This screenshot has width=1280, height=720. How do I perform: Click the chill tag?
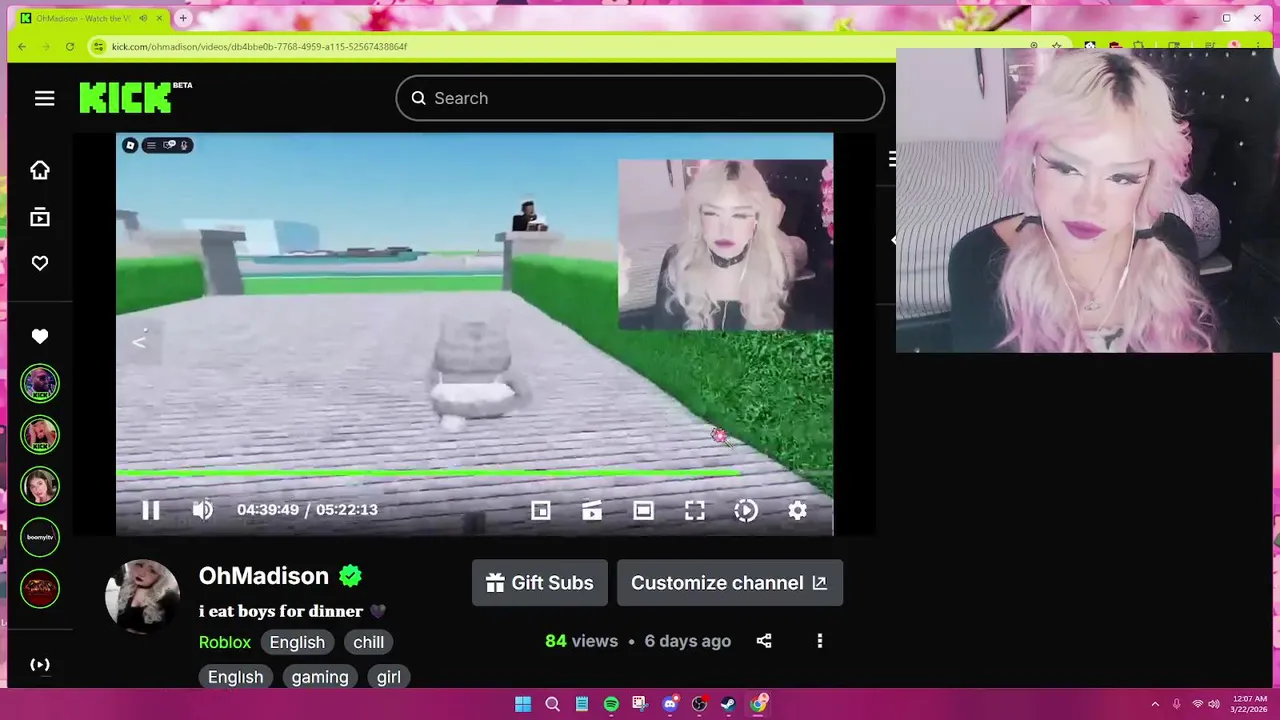[x=368, y=642]
